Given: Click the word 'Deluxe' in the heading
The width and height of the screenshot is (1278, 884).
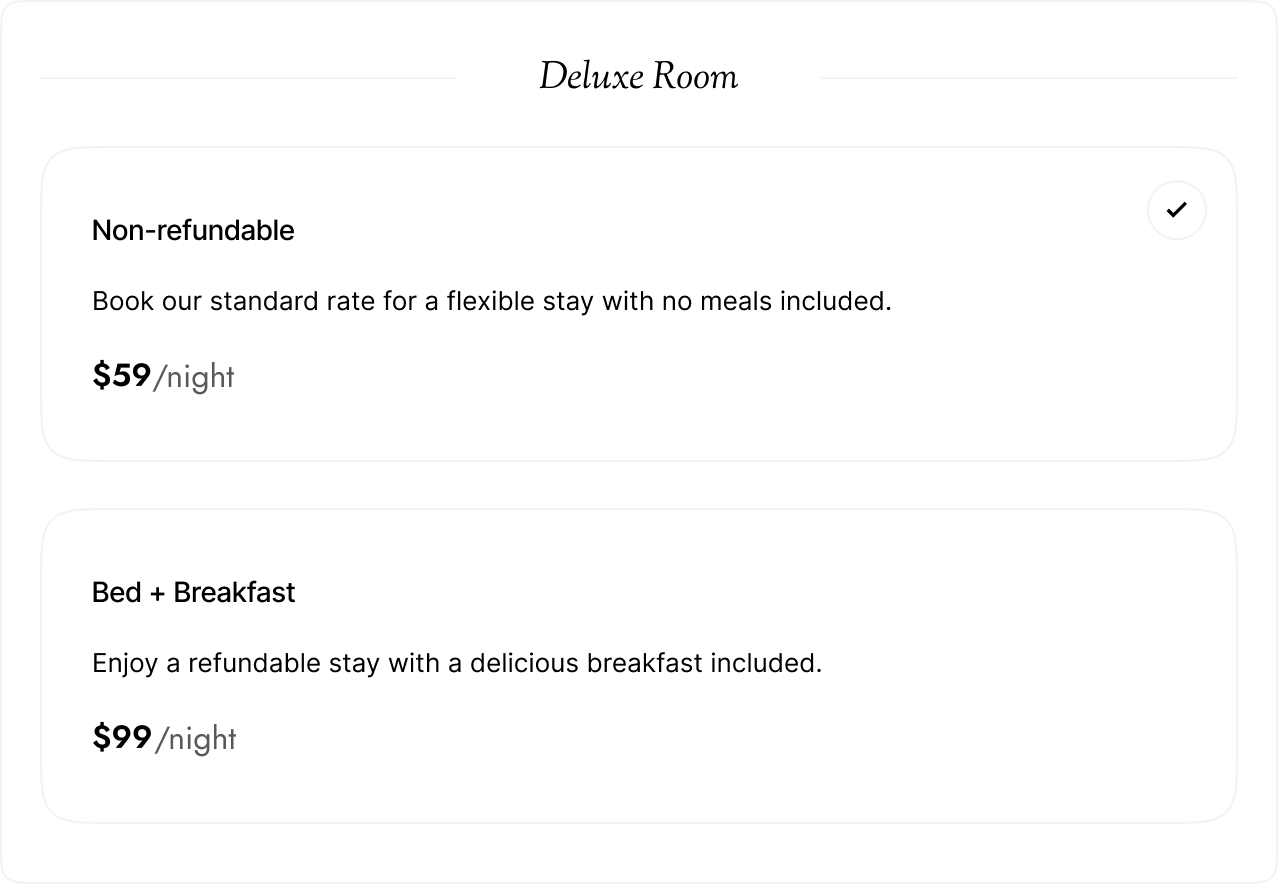Looking at the screenshot, I should click(589, 77).
